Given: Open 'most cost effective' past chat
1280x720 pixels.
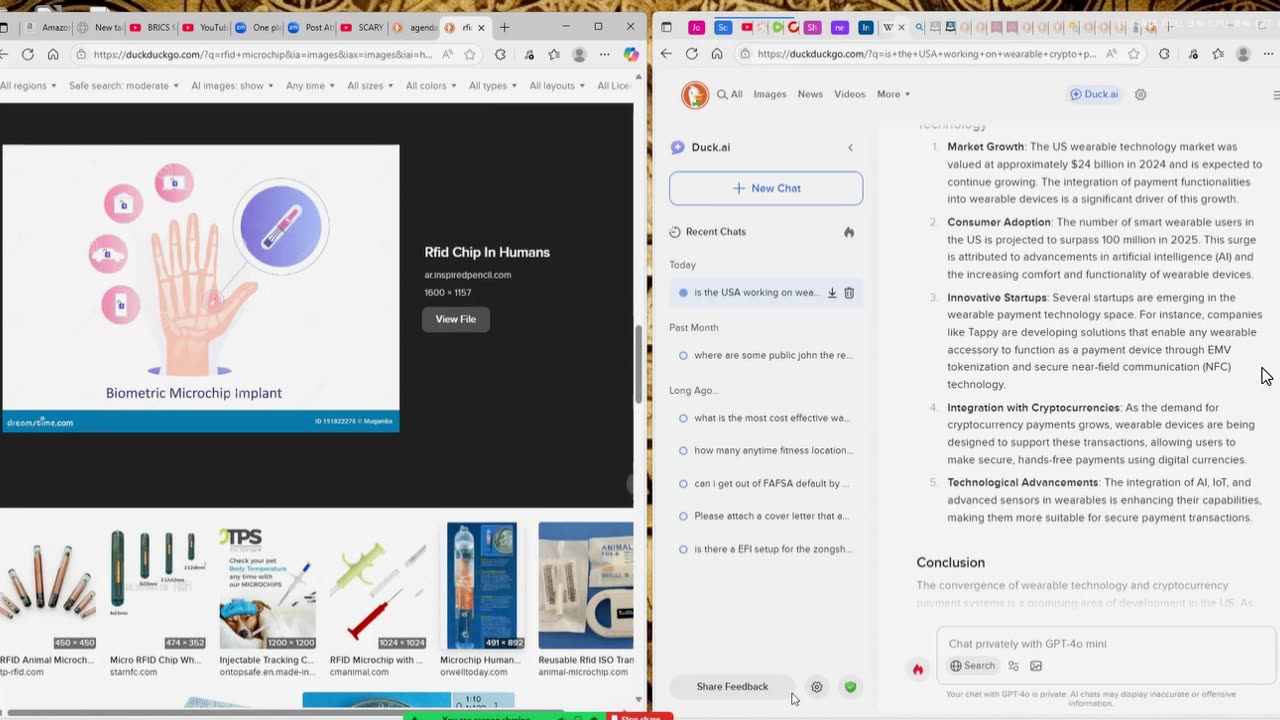Looking at the screenshot, I should tap(765, 418).
